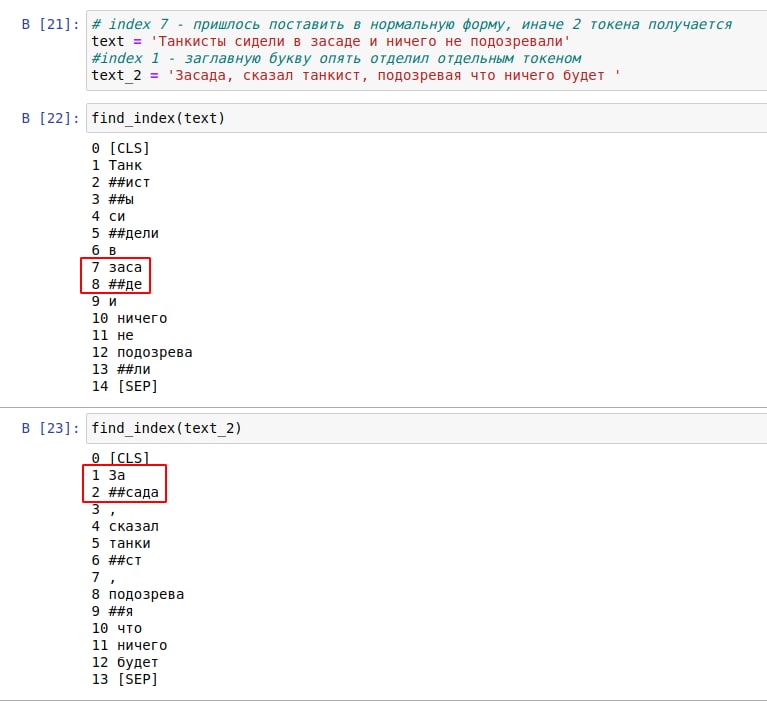
Task: Click output line '1 Танк'
Action: pyautogui.click(x=117, y=165)
